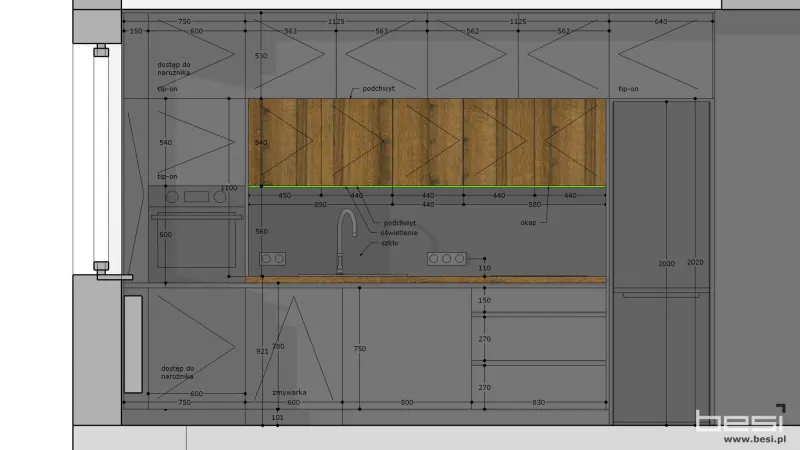Select the zmywarka dishwasher label
This screenshot has width=800, height=450.
(x=289, y=392)
